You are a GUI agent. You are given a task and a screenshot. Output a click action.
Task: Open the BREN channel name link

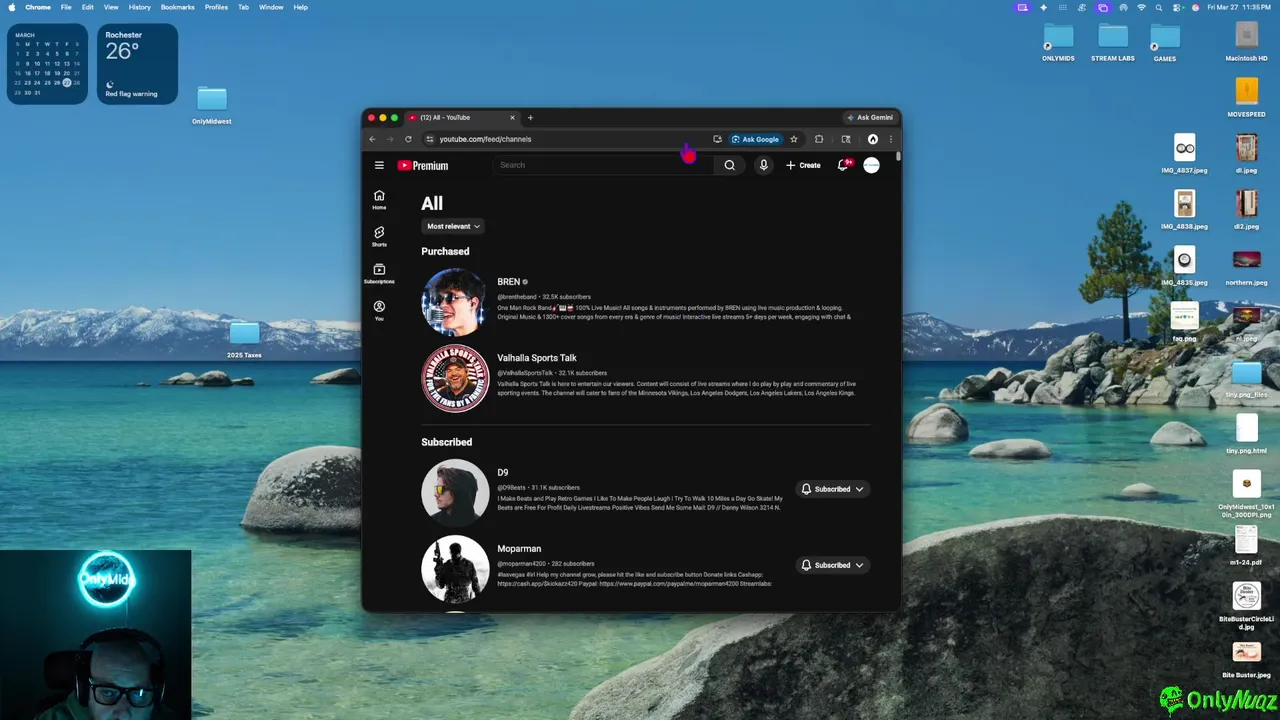508,282
